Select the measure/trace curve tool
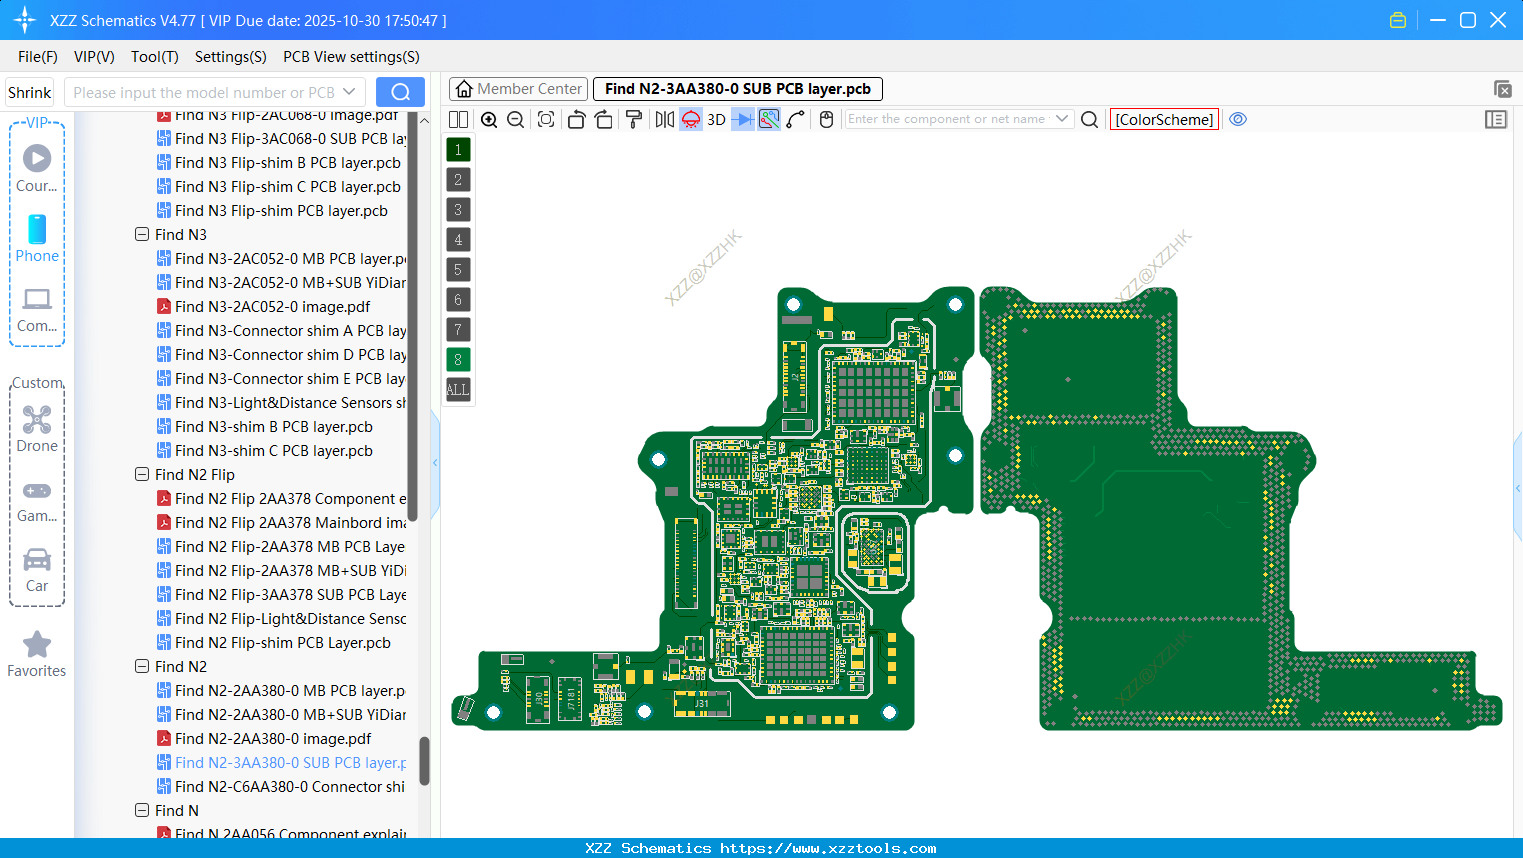The image size is (1523, 858). click(x=793, y=119)
